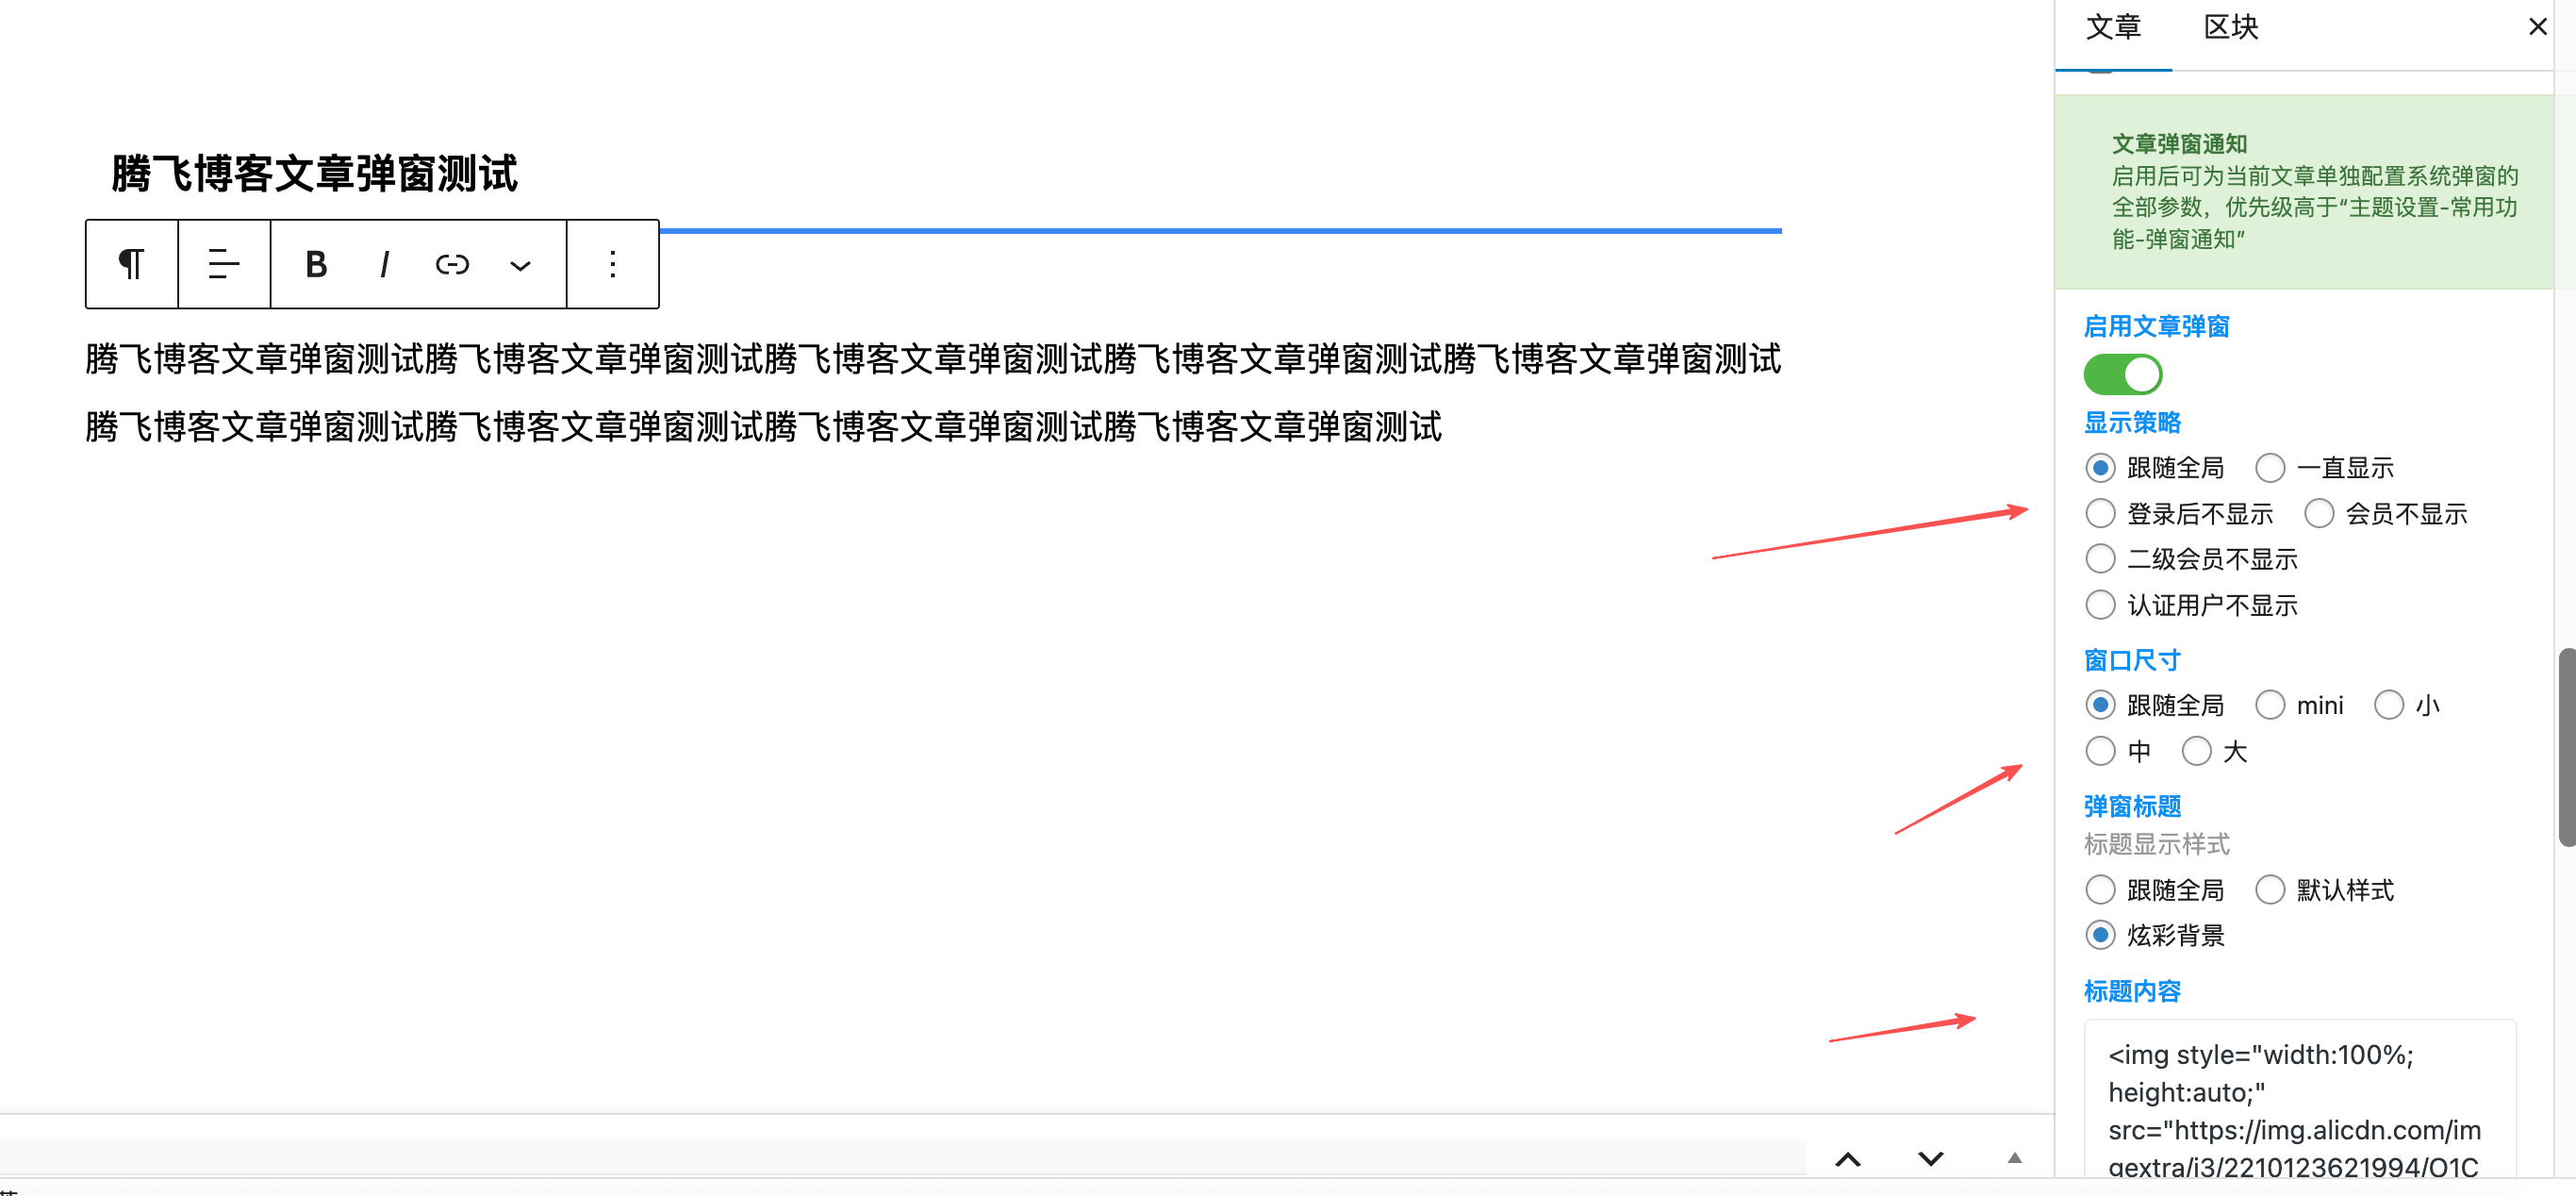Screen dimensions: 2576x1196
Task: Select 一直显示 display strategy
Action: pos(2270,467)
